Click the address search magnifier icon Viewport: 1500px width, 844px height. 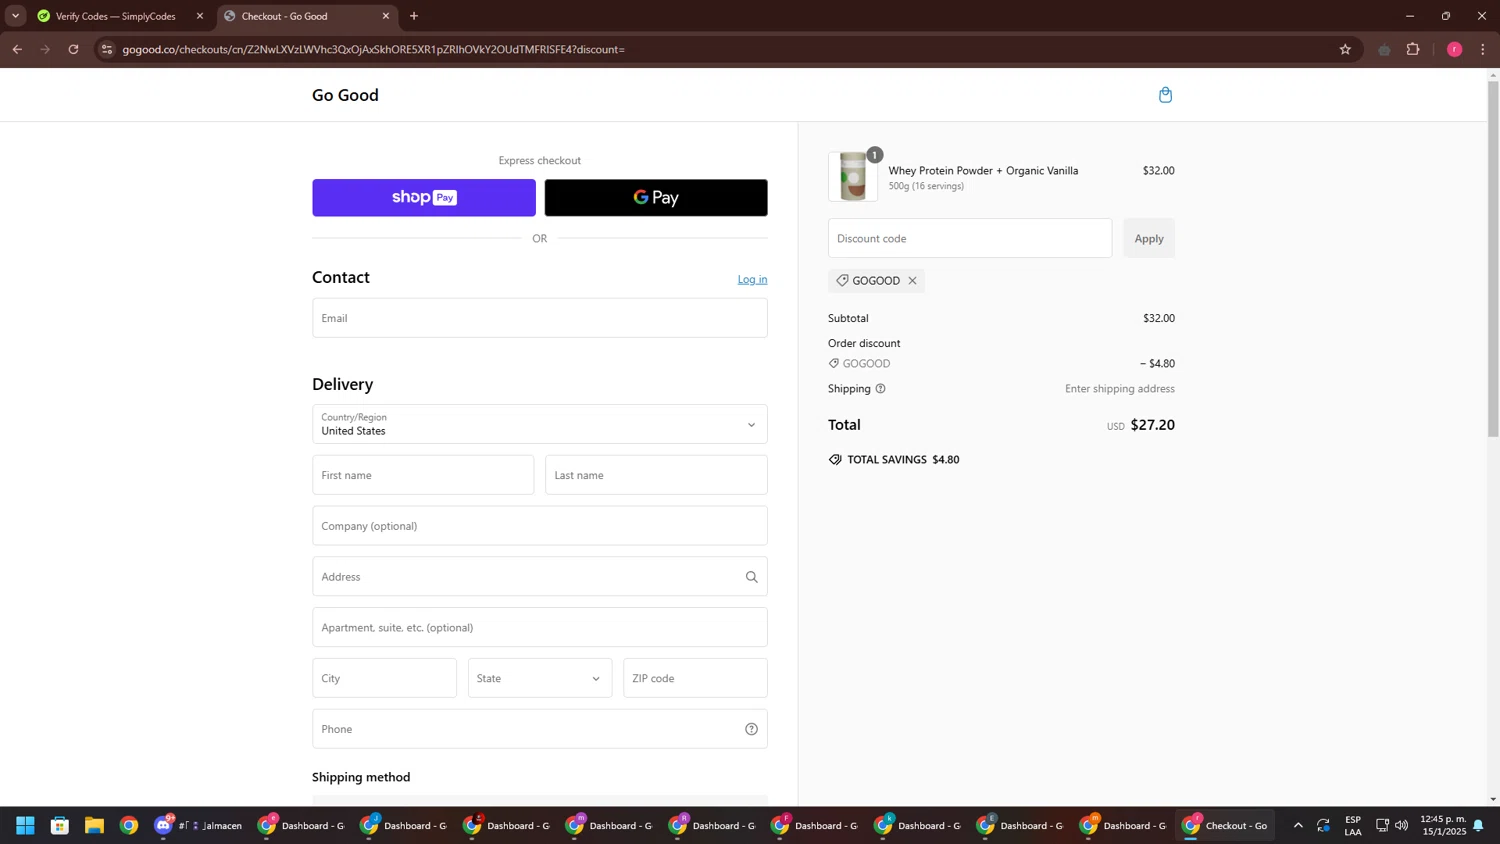click(751, 577)
